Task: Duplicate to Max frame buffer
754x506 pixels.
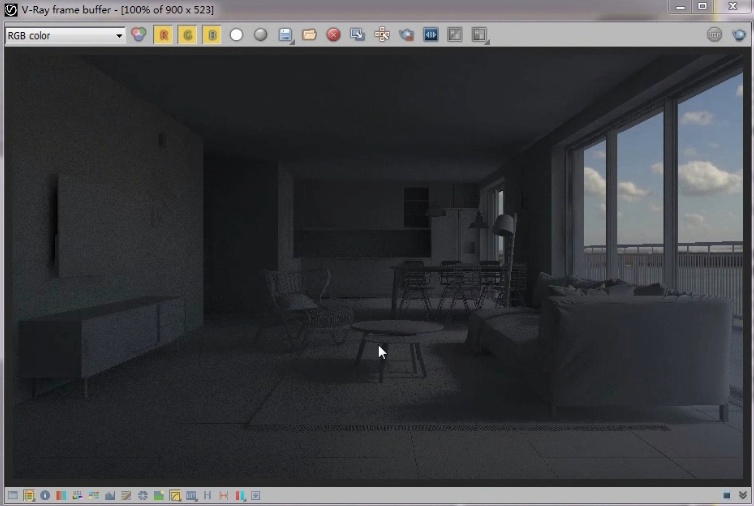Action: pos(357,35)
